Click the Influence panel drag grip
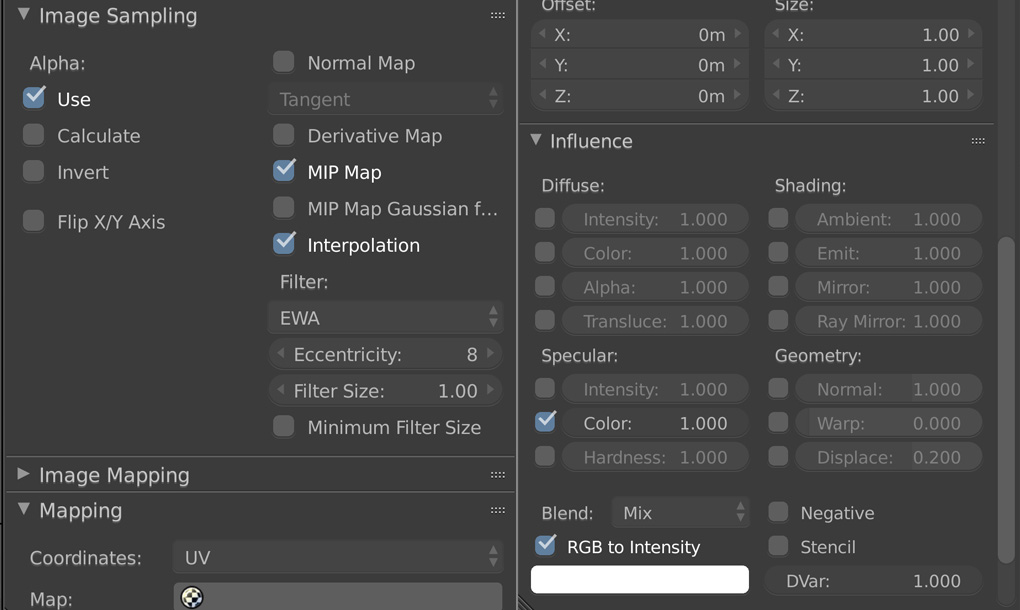1020x610 pixels. (978, 141)
